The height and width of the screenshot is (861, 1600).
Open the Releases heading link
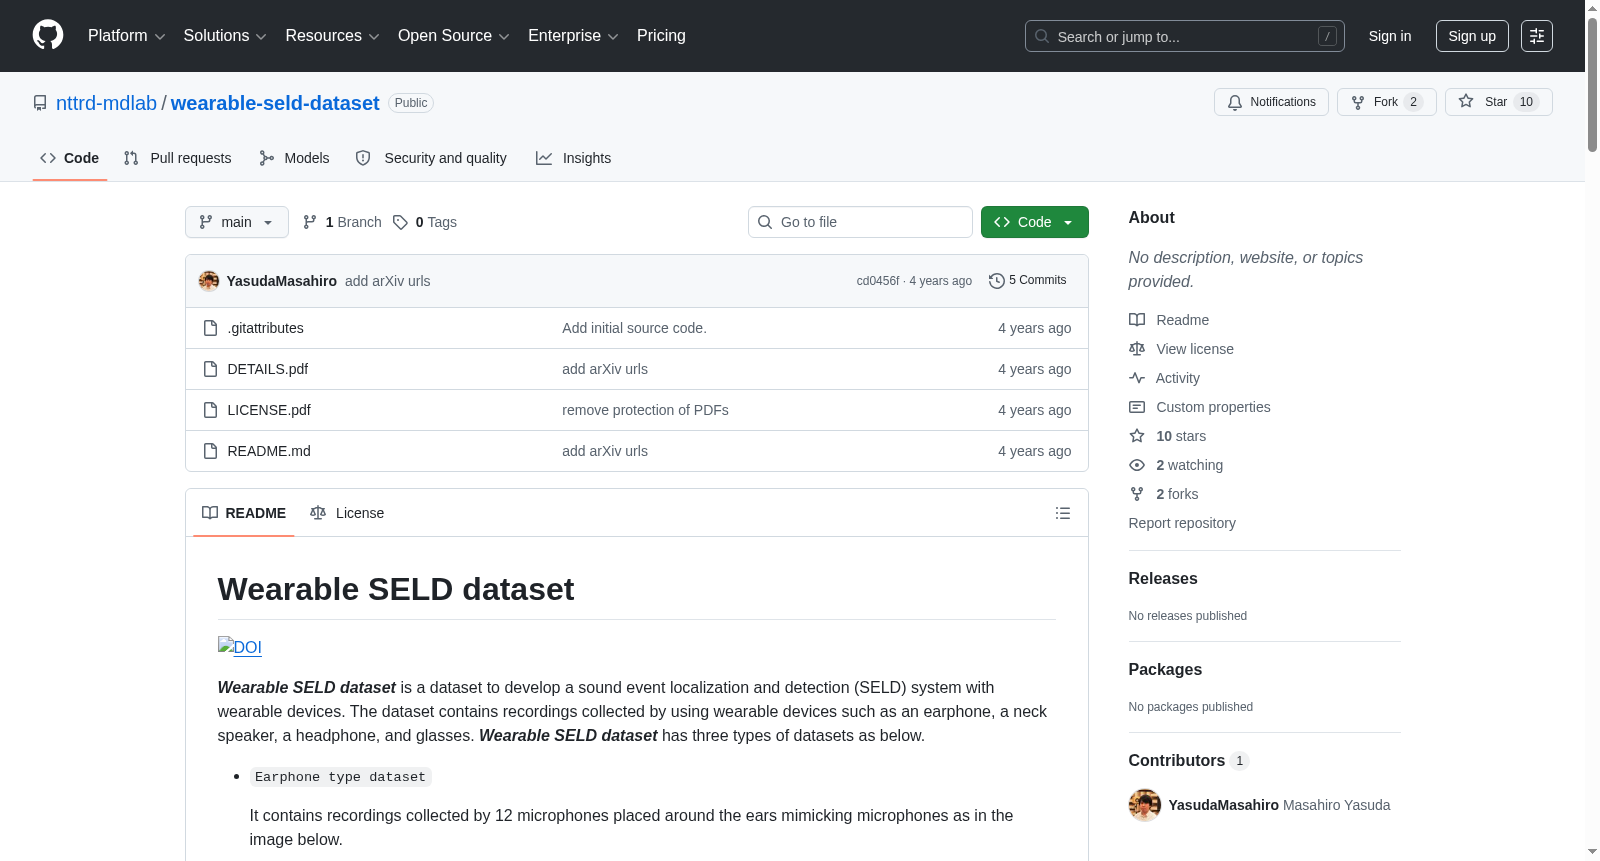click(x=1163, y=578)
